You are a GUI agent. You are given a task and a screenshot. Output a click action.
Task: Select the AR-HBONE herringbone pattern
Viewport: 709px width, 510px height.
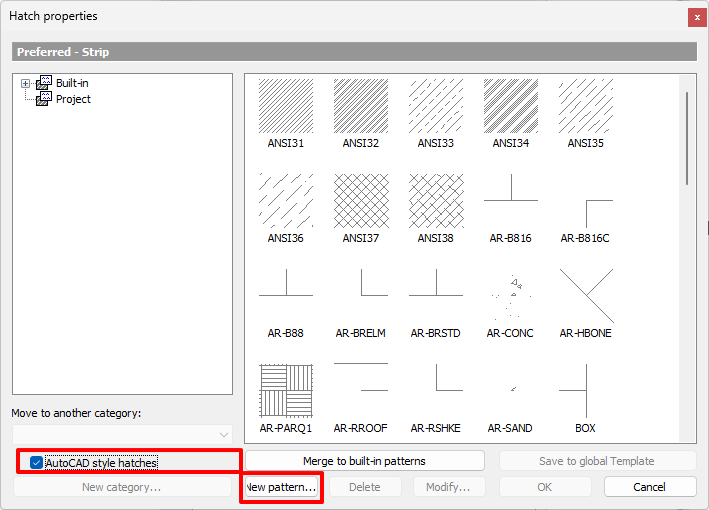coord(586,296)
